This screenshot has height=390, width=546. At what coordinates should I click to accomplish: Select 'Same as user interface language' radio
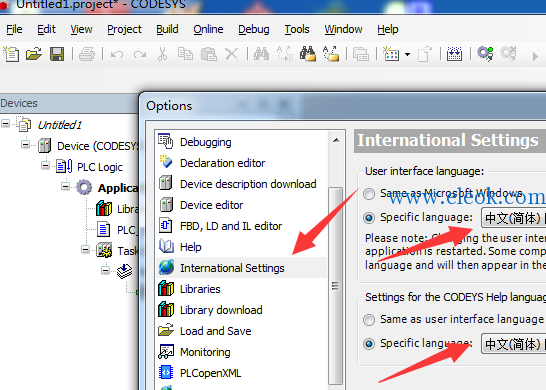click(x=369, y=320)
